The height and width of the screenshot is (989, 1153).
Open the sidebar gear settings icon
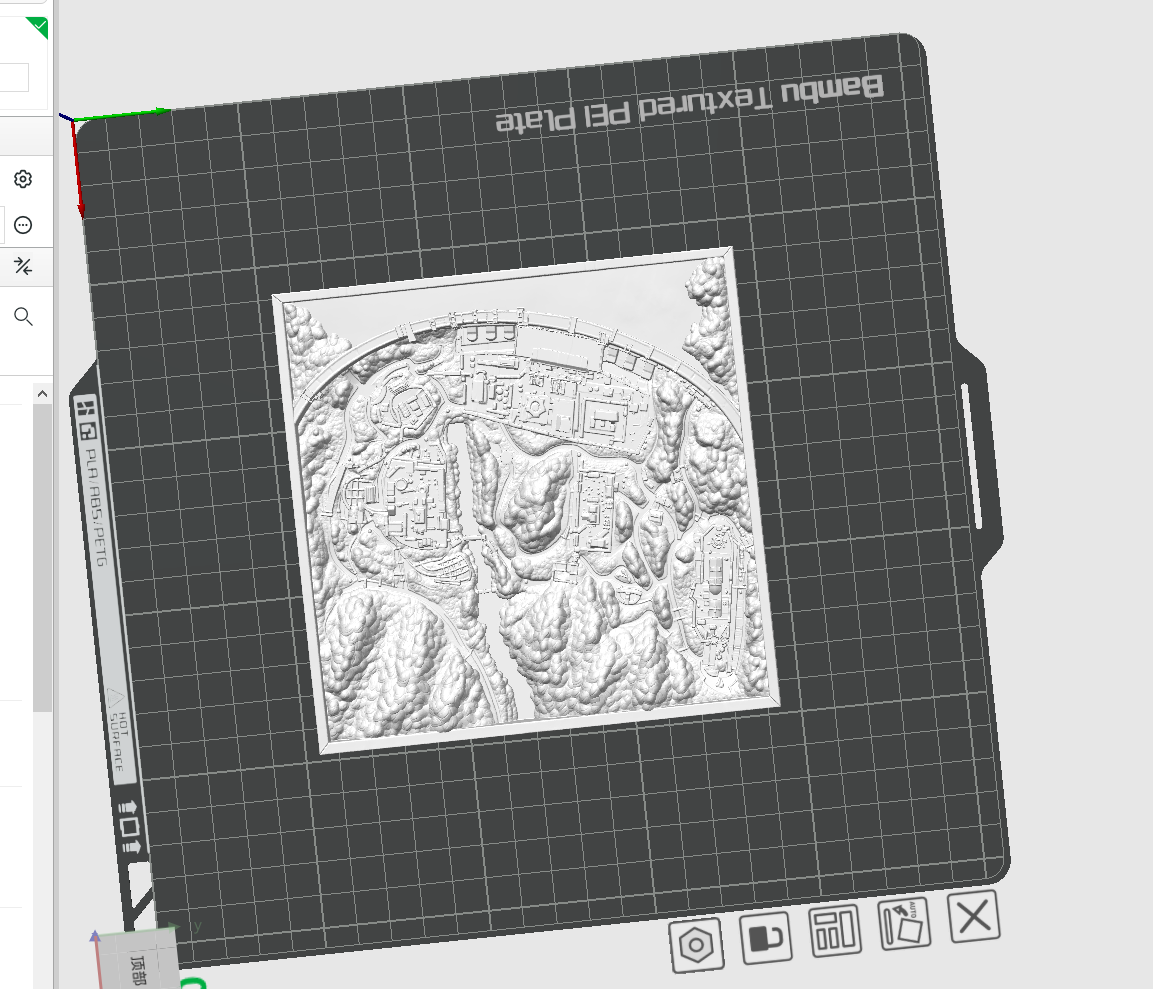point(23,179)
